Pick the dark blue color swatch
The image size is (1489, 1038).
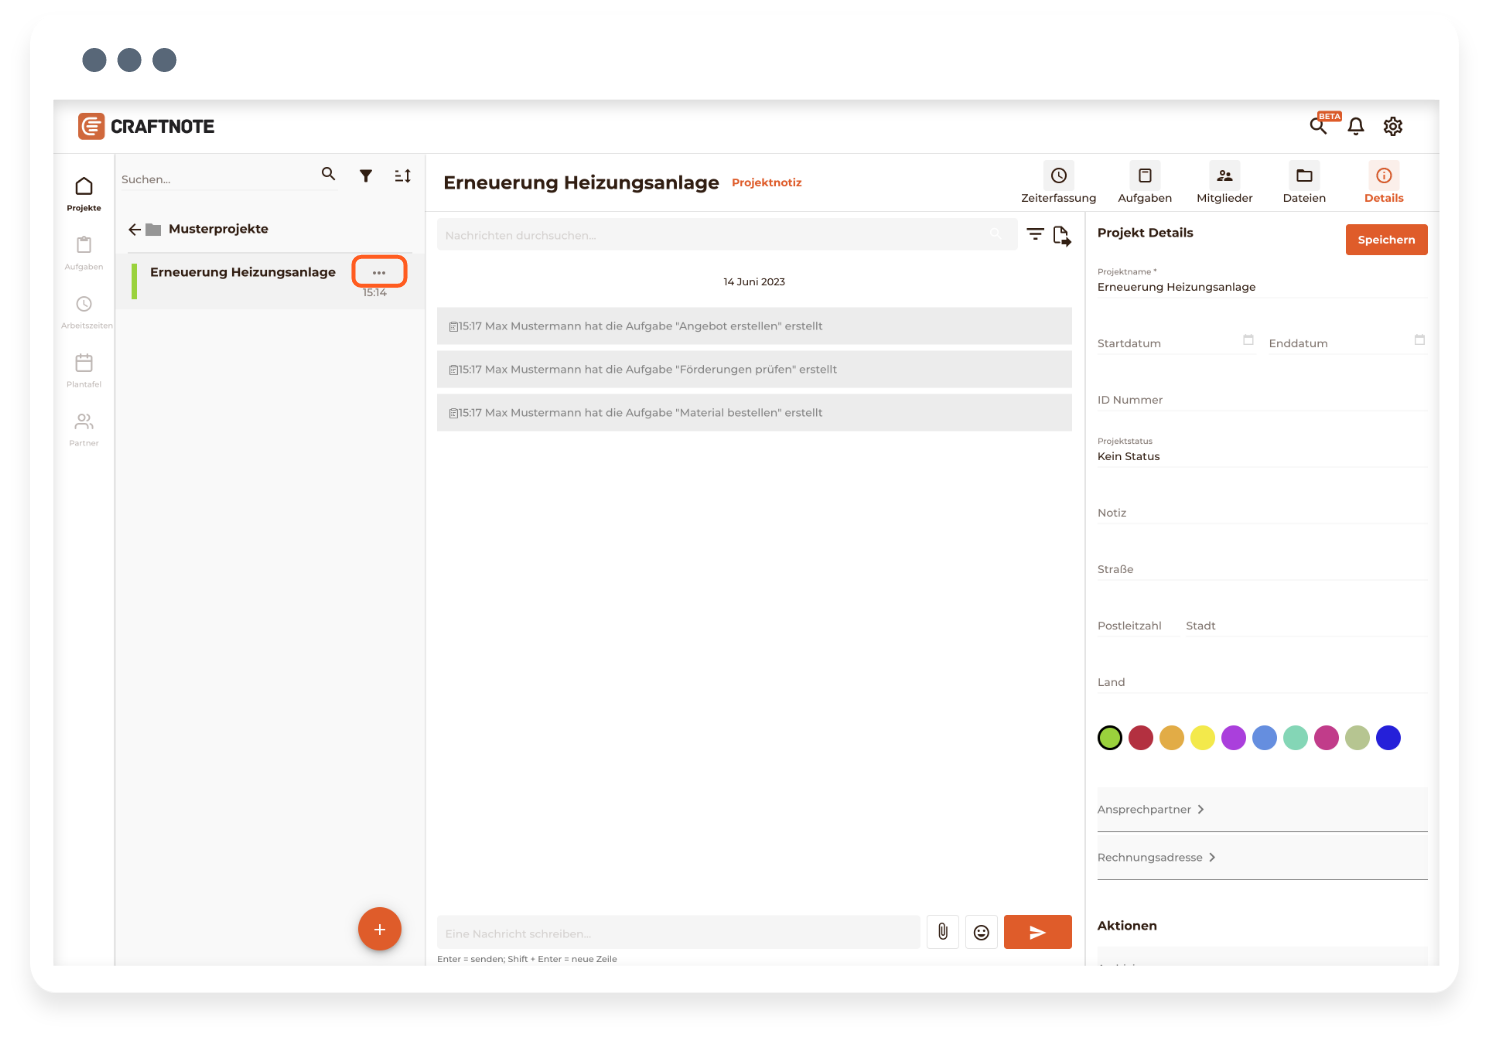tap(1388, 738)
